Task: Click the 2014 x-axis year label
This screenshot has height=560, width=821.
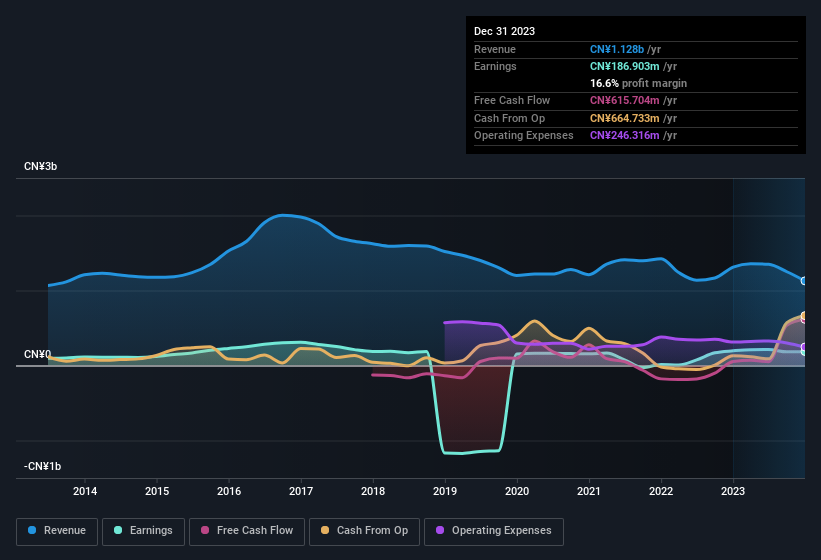Action: (85, 491)
